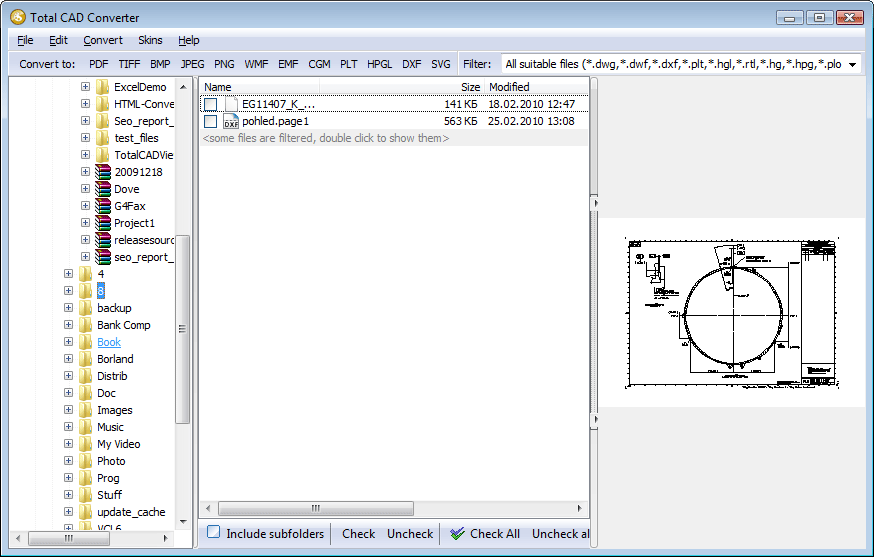This screenshot has height=557, width=874.
Task: Click the Music folder icon
Action: coord(86,427)
